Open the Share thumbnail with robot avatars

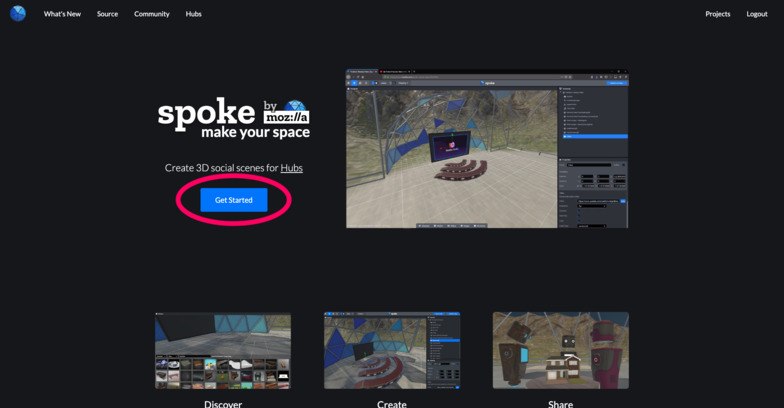click(x=560, y=350)
